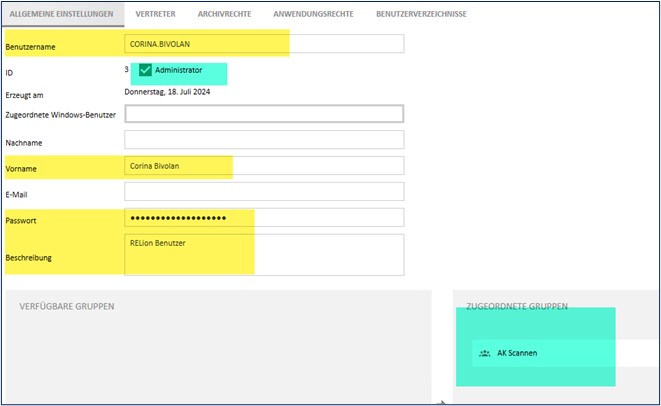
Task: Focus the Zugeordnete Windows-Benutzer field
Action: (x=264, y=114)
